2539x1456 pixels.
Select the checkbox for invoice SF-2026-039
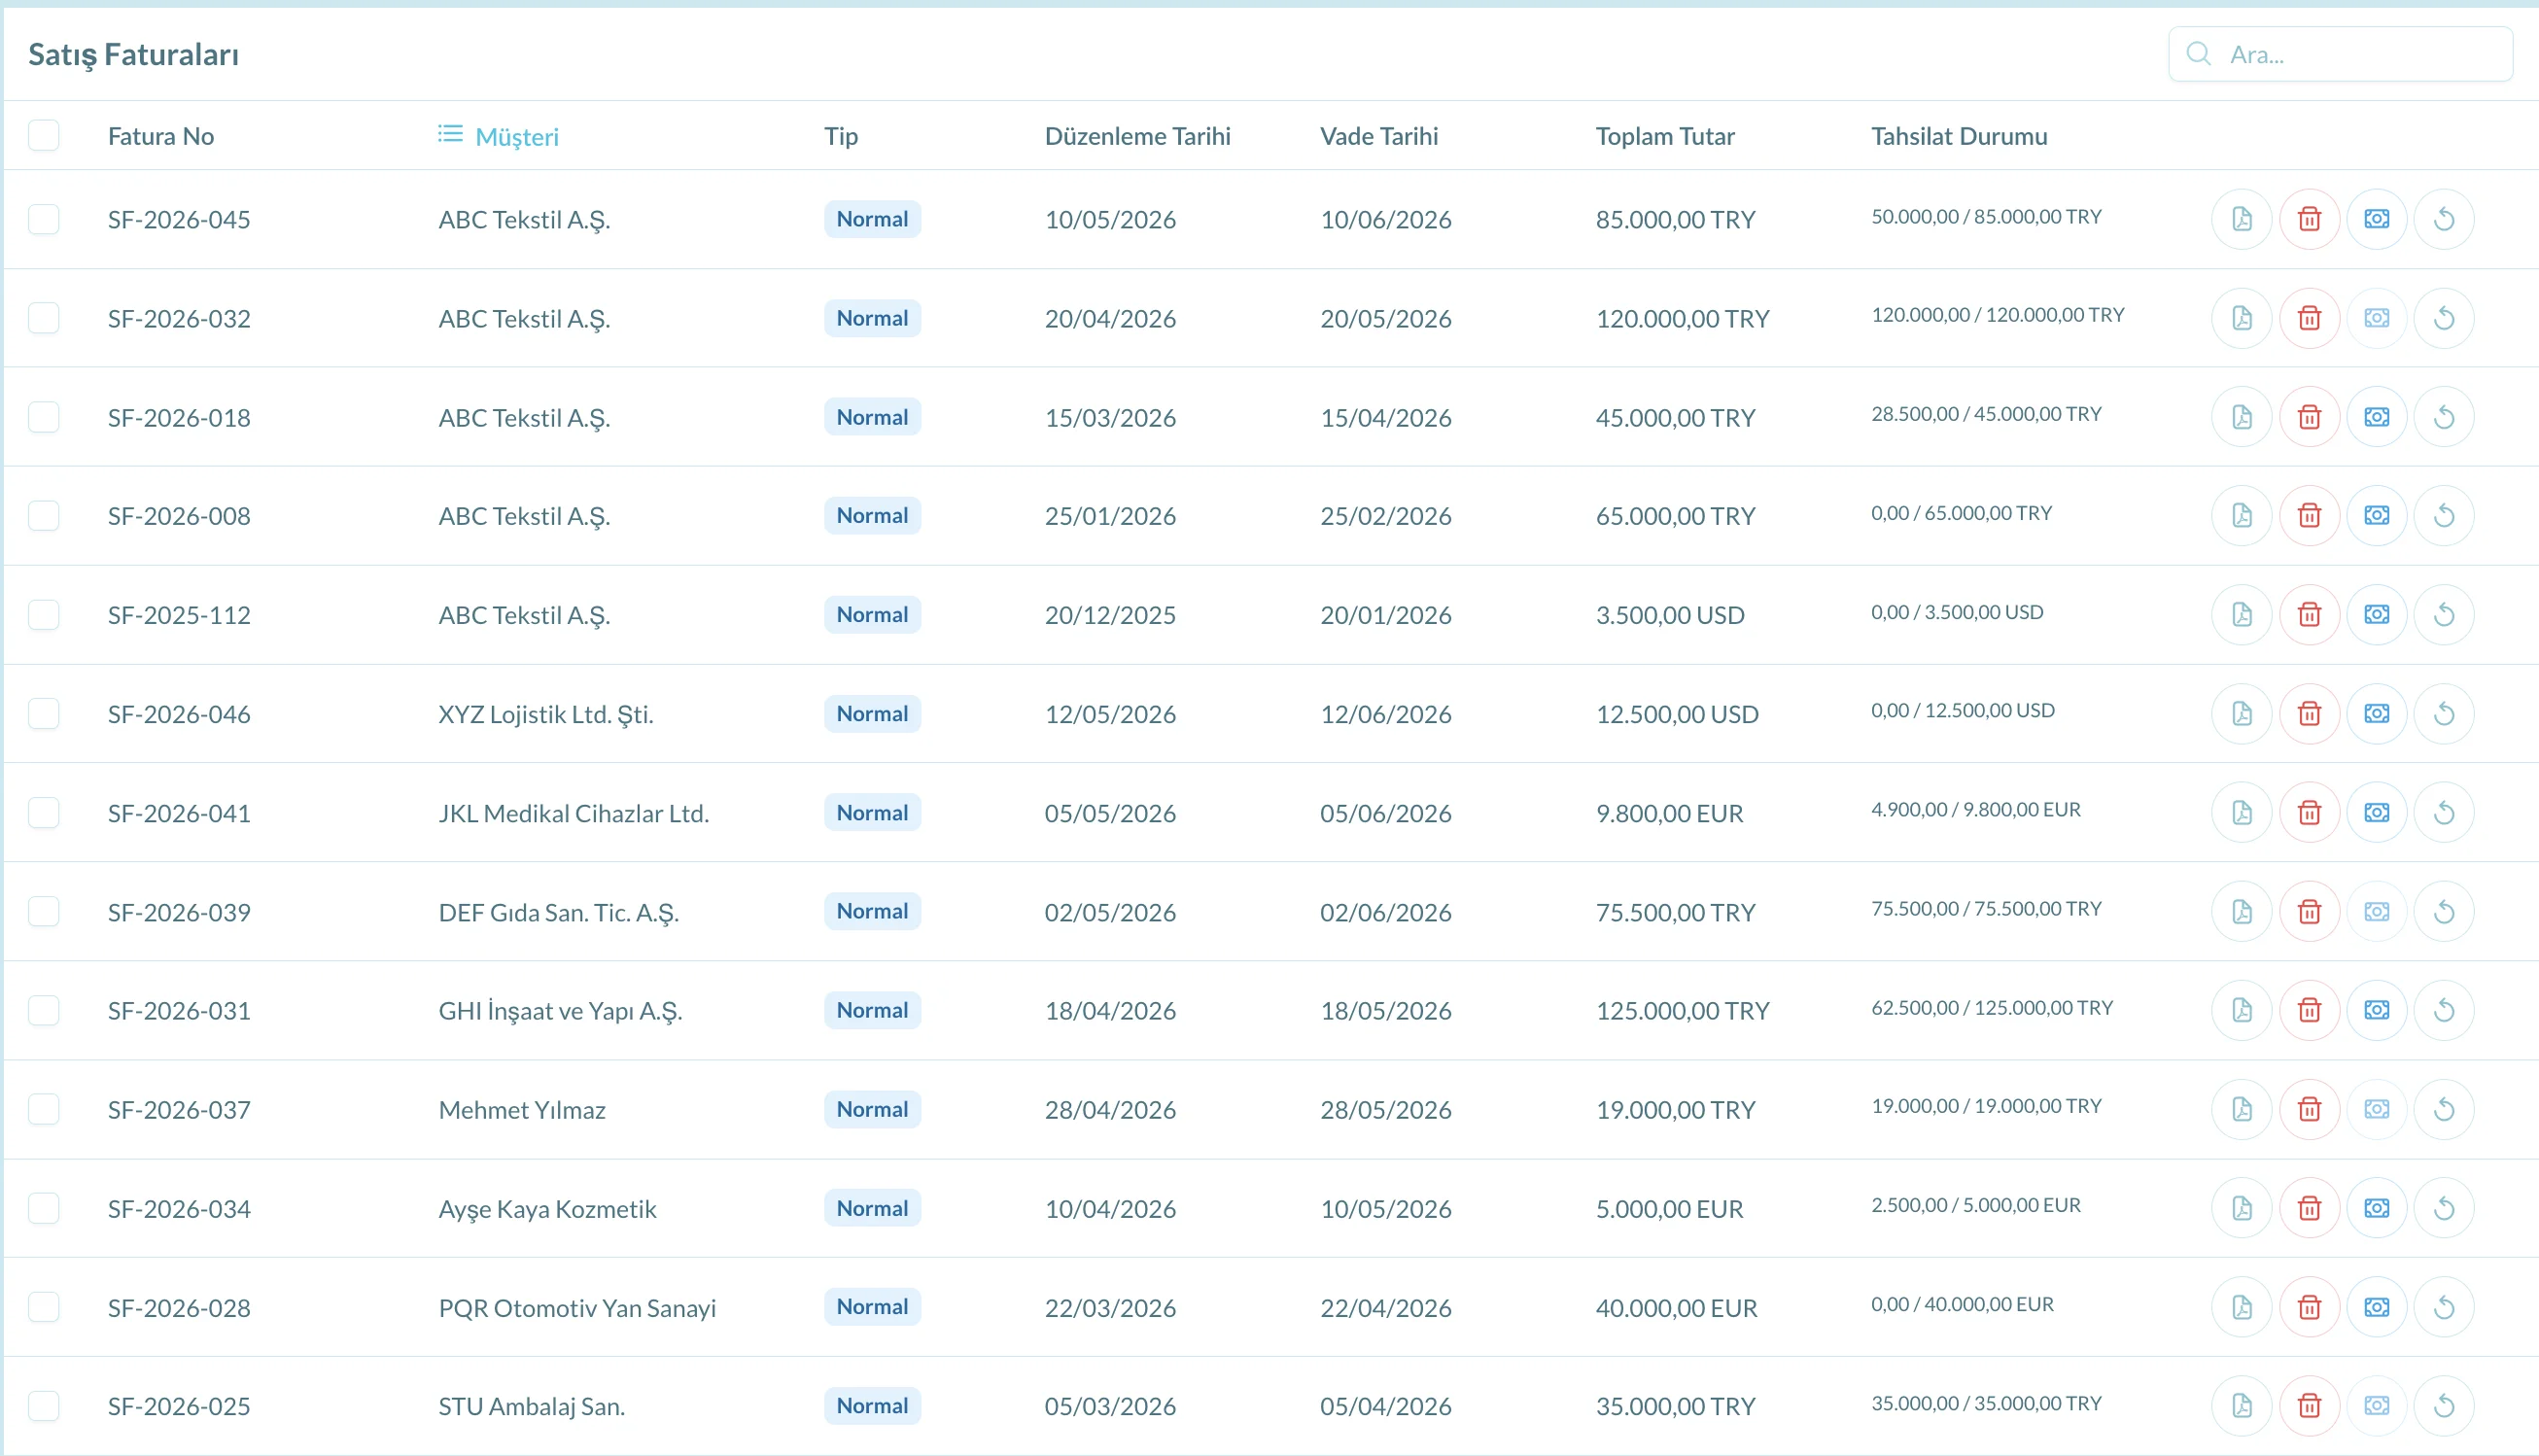(44, 912)
